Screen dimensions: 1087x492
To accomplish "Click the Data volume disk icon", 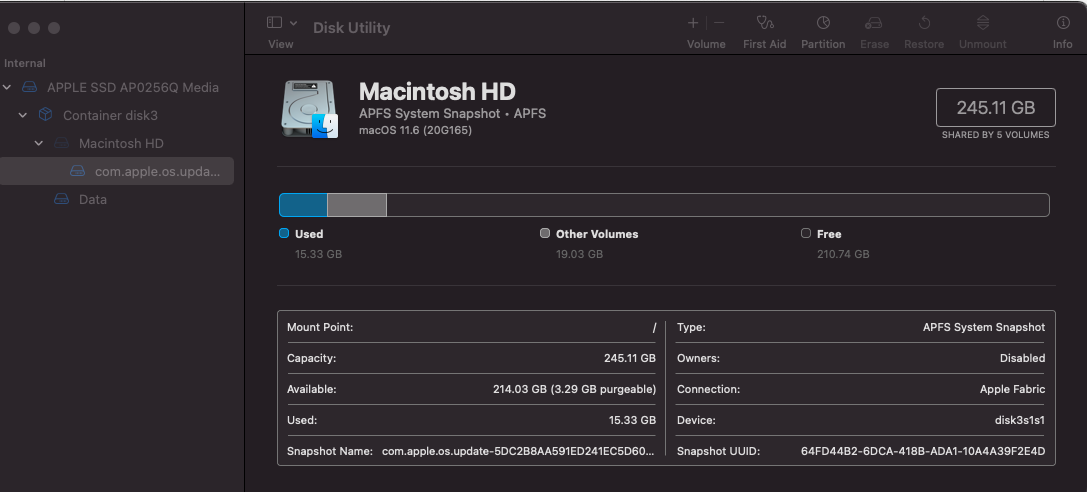I will [x=62, y=199].
